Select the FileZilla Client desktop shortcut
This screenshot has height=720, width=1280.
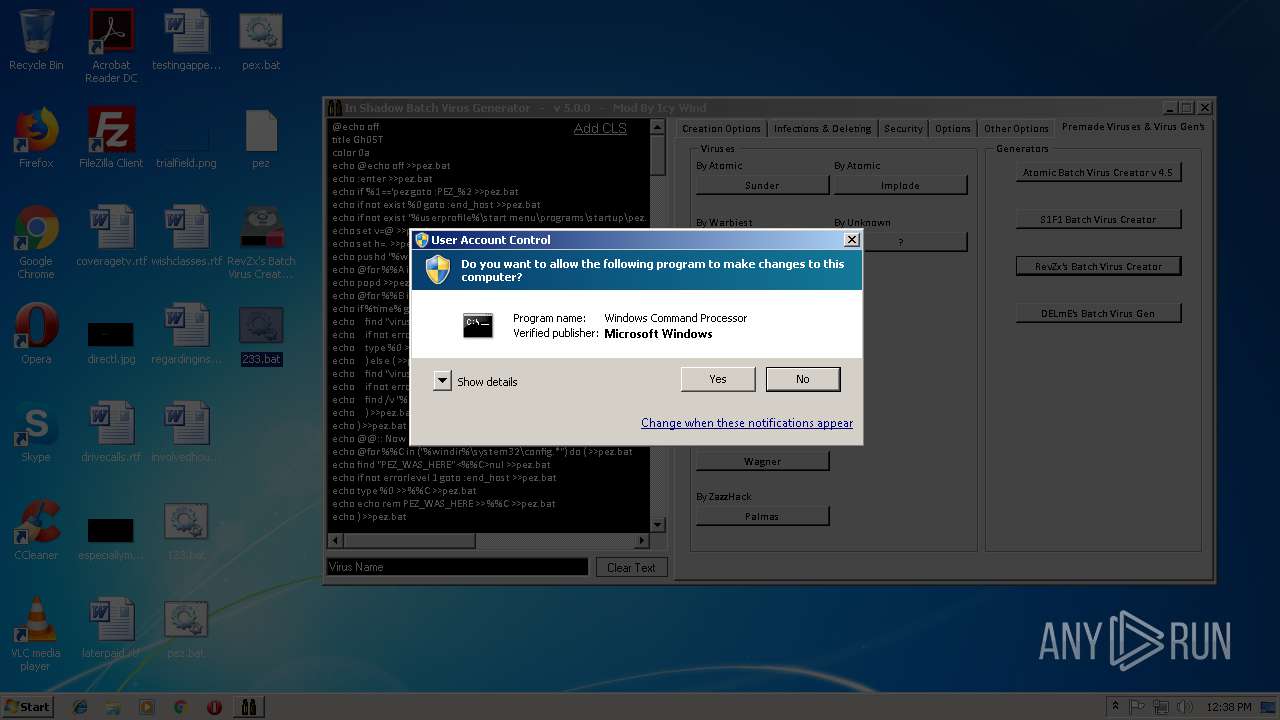[111, 138]
